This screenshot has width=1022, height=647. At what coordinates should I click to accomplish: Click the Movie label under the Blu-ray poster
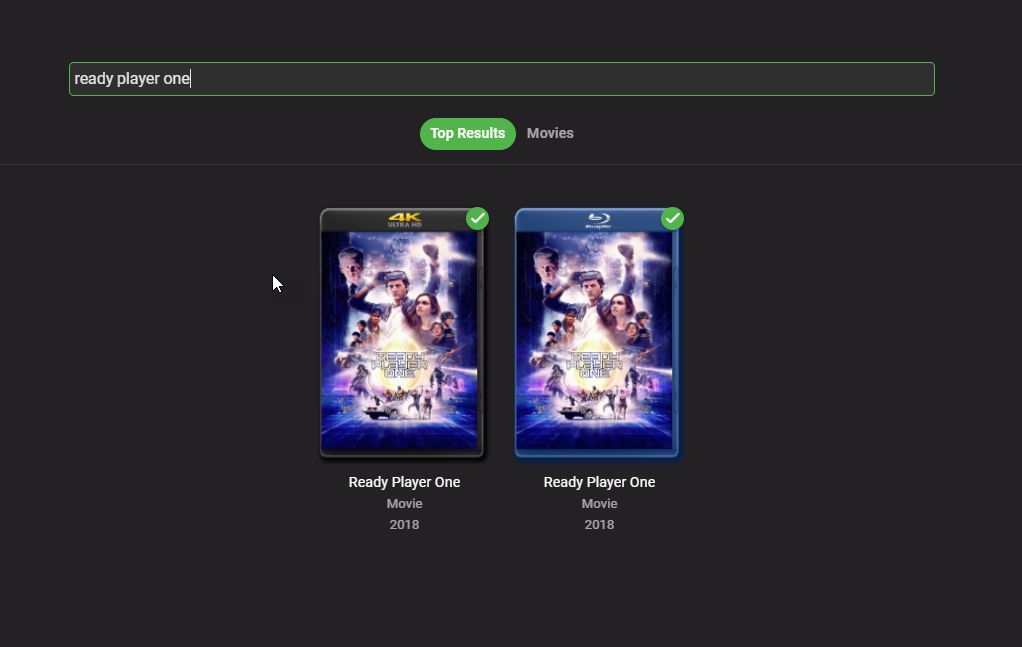599,504
